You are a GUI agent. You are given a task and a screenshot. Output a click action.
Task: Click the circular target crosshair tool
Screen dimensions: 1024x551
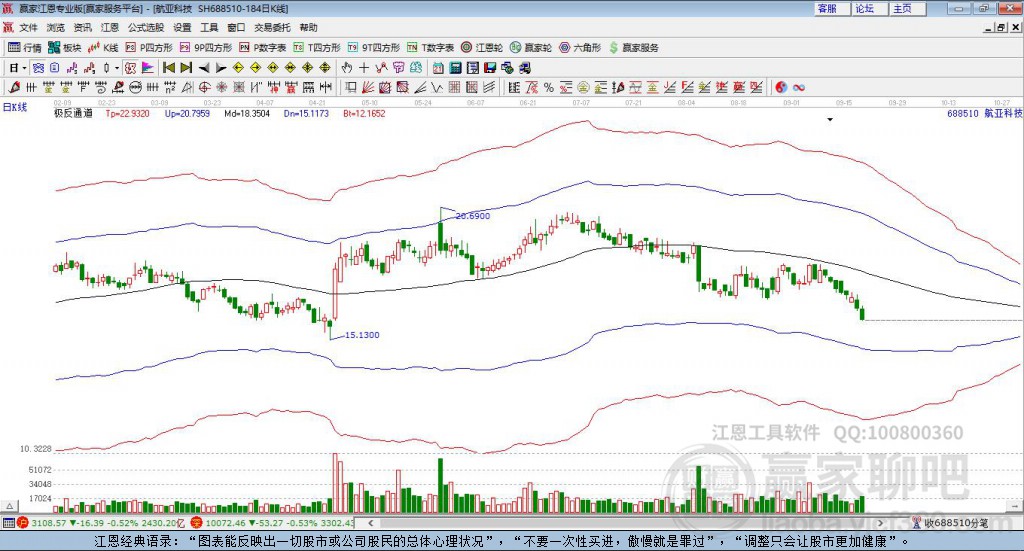point(204,87)
